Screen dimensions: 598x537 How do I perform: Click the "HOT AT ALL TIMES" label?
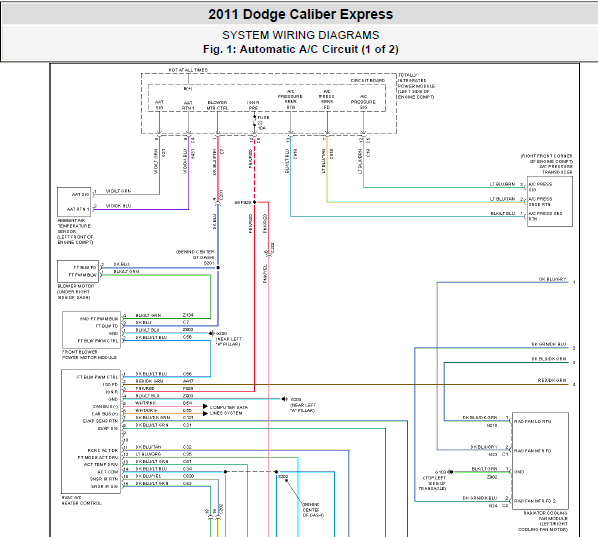[188, 70]
